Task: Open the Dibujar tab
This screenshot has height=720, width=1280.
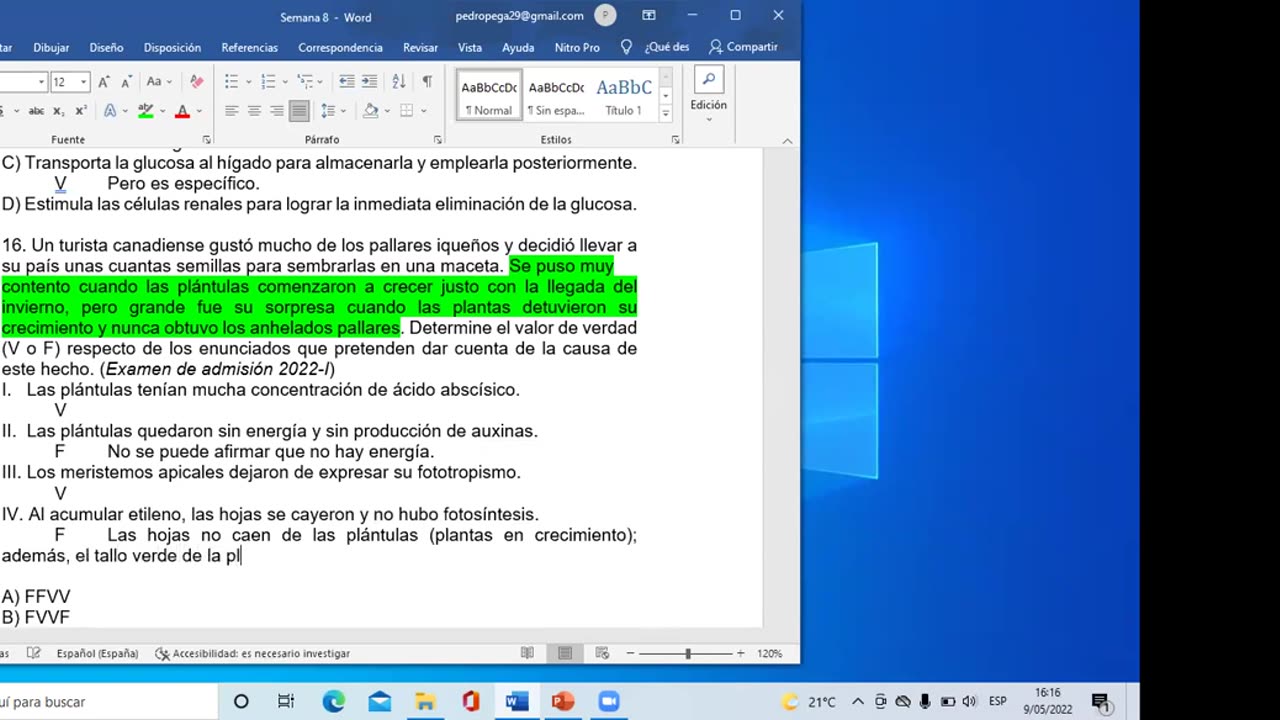Action: (51, 47)
